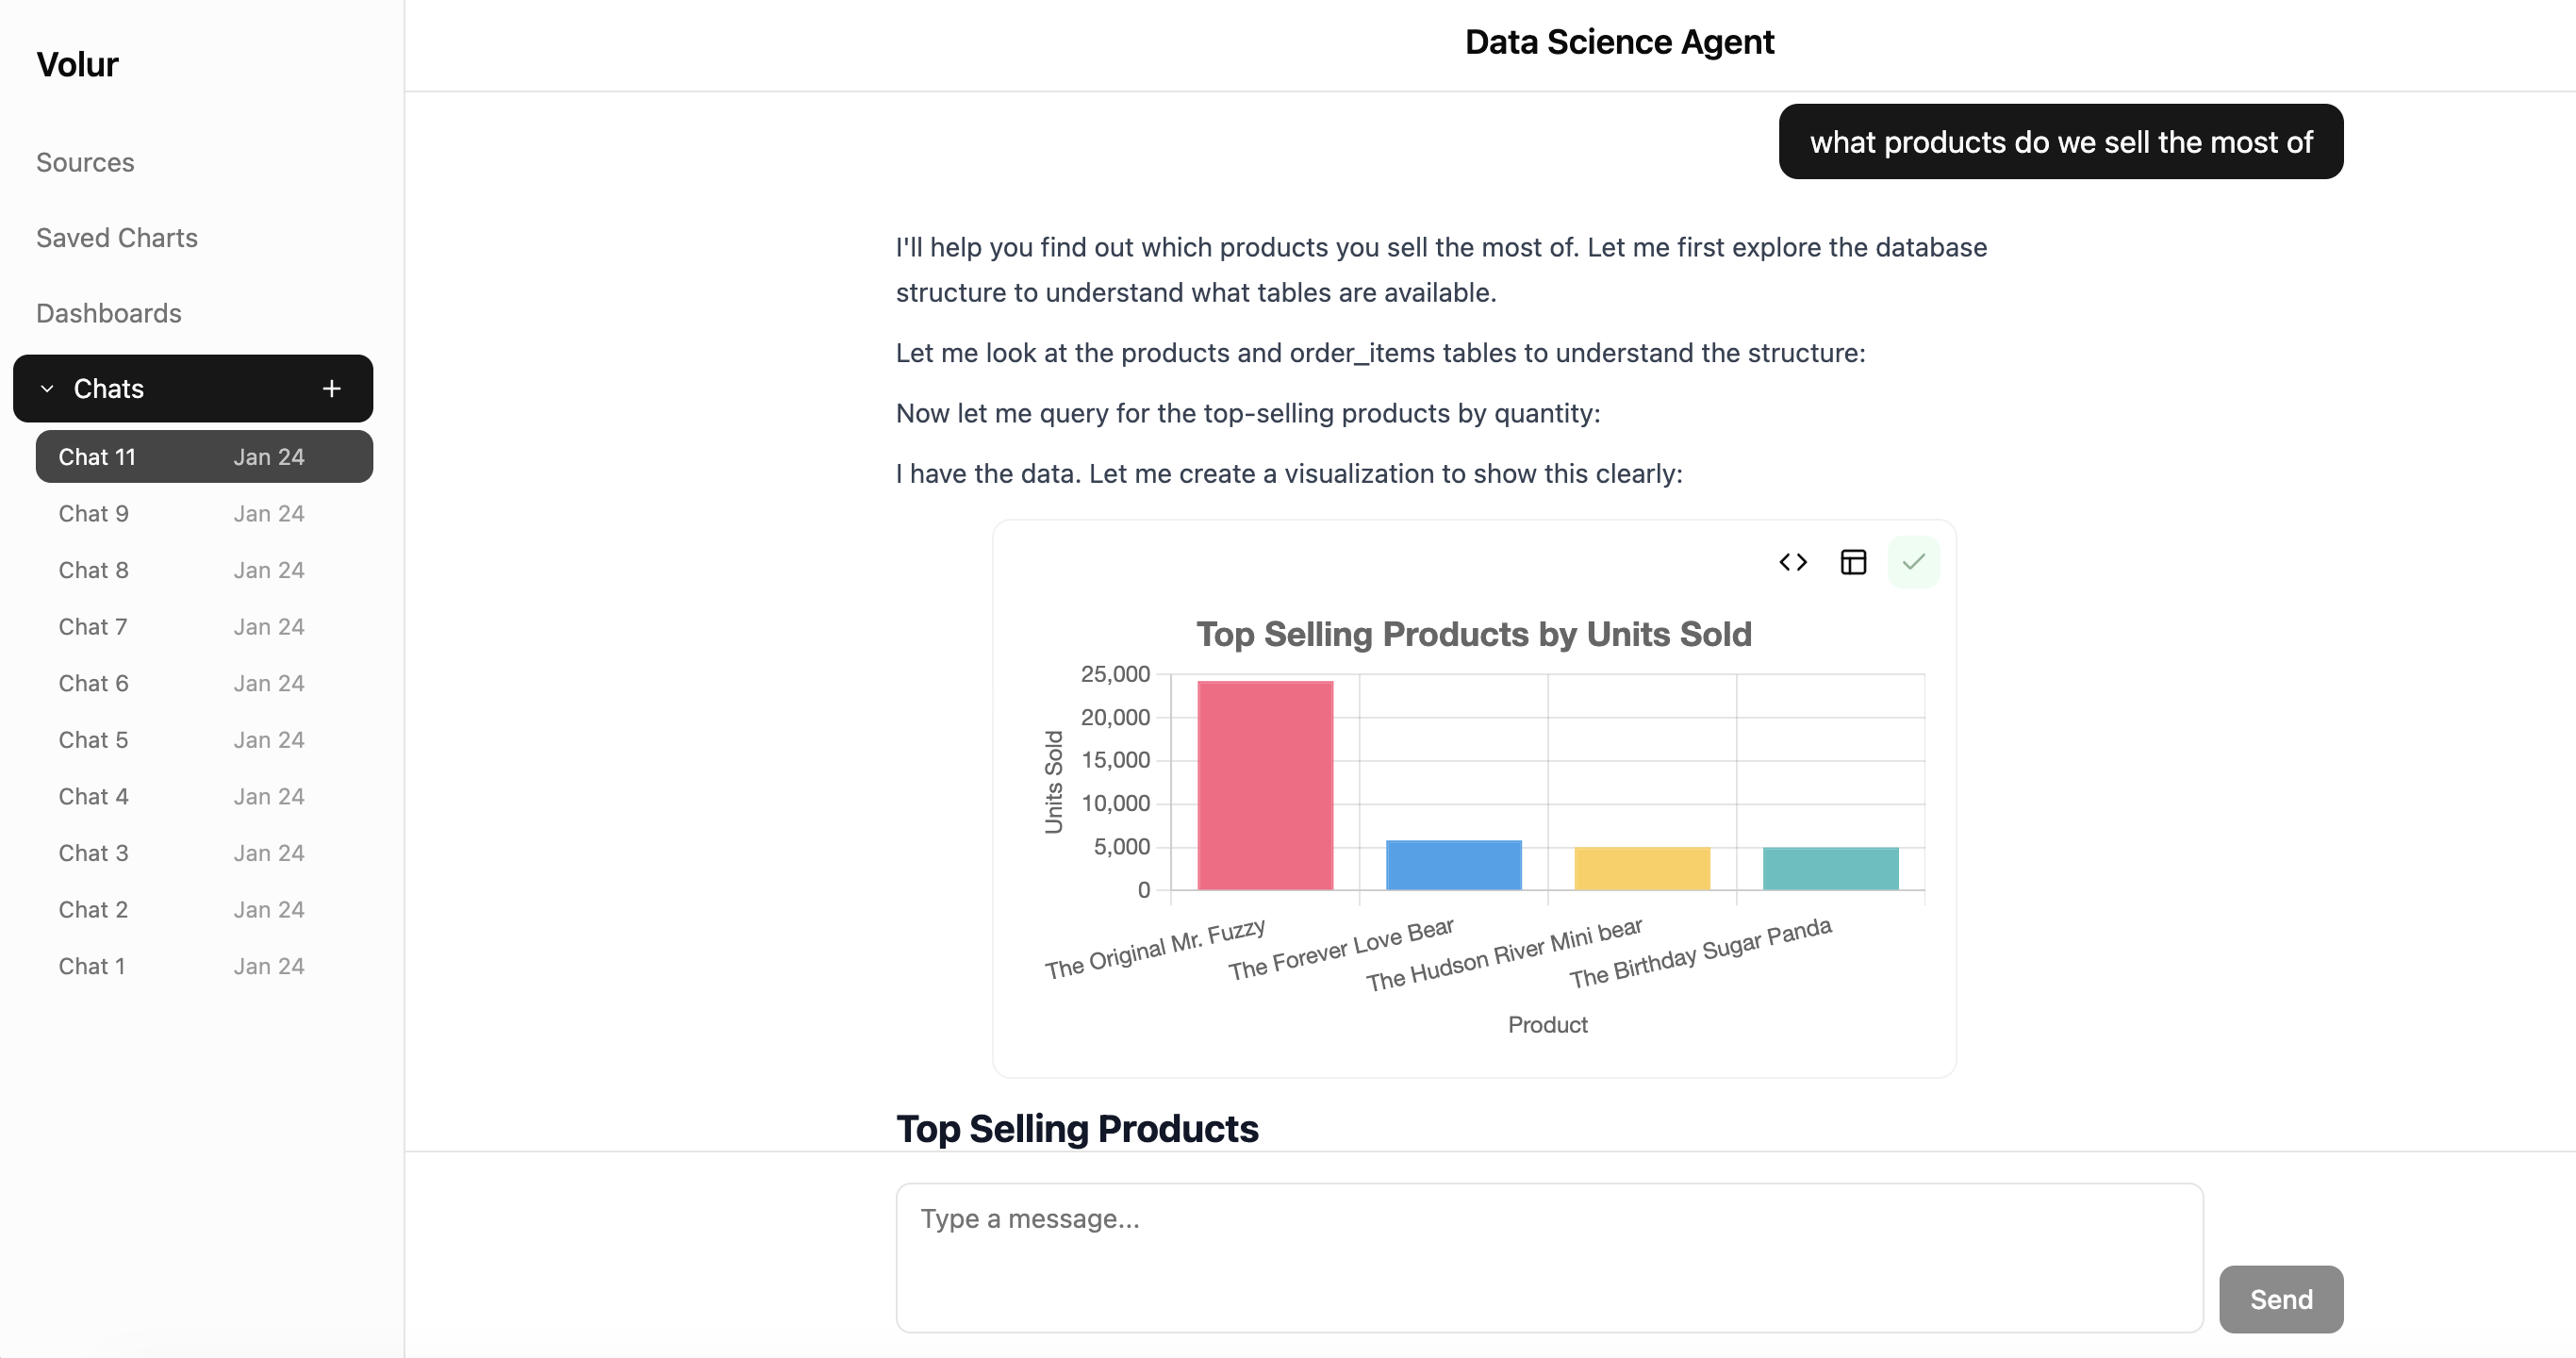The width and height of the screenshot is (2576, 1358).
Task: Open Chat 9 conversation
Action: click(94, 514)
